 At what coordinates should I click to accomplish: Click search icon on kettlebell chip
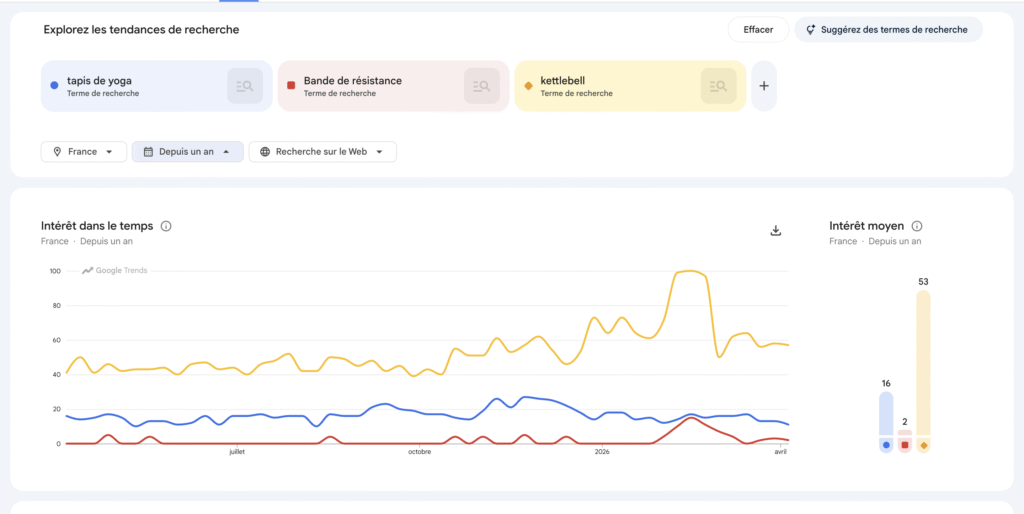click(x=718, y=86)
